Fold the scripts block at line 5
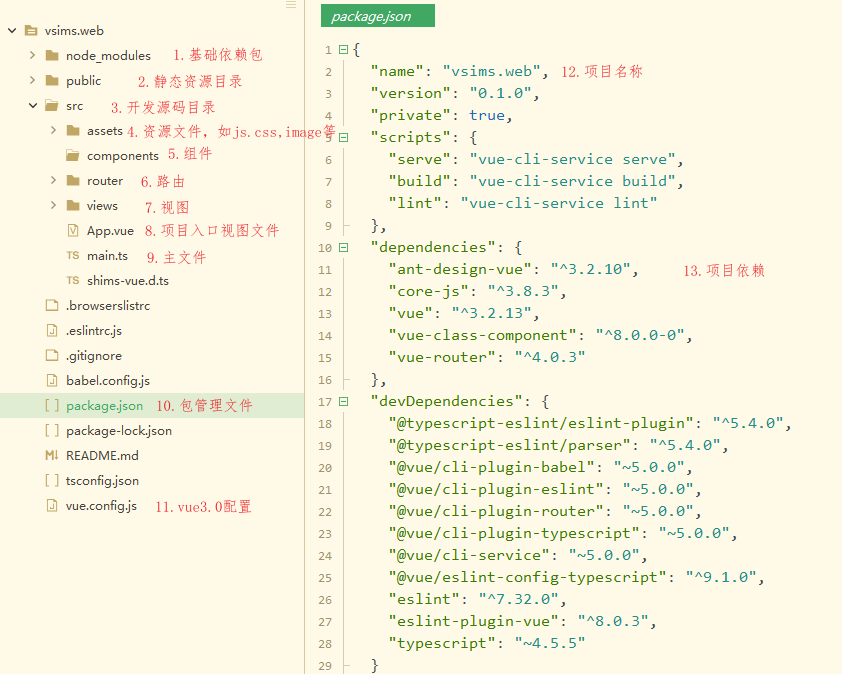Screen dimensions: 842x674 344,137
